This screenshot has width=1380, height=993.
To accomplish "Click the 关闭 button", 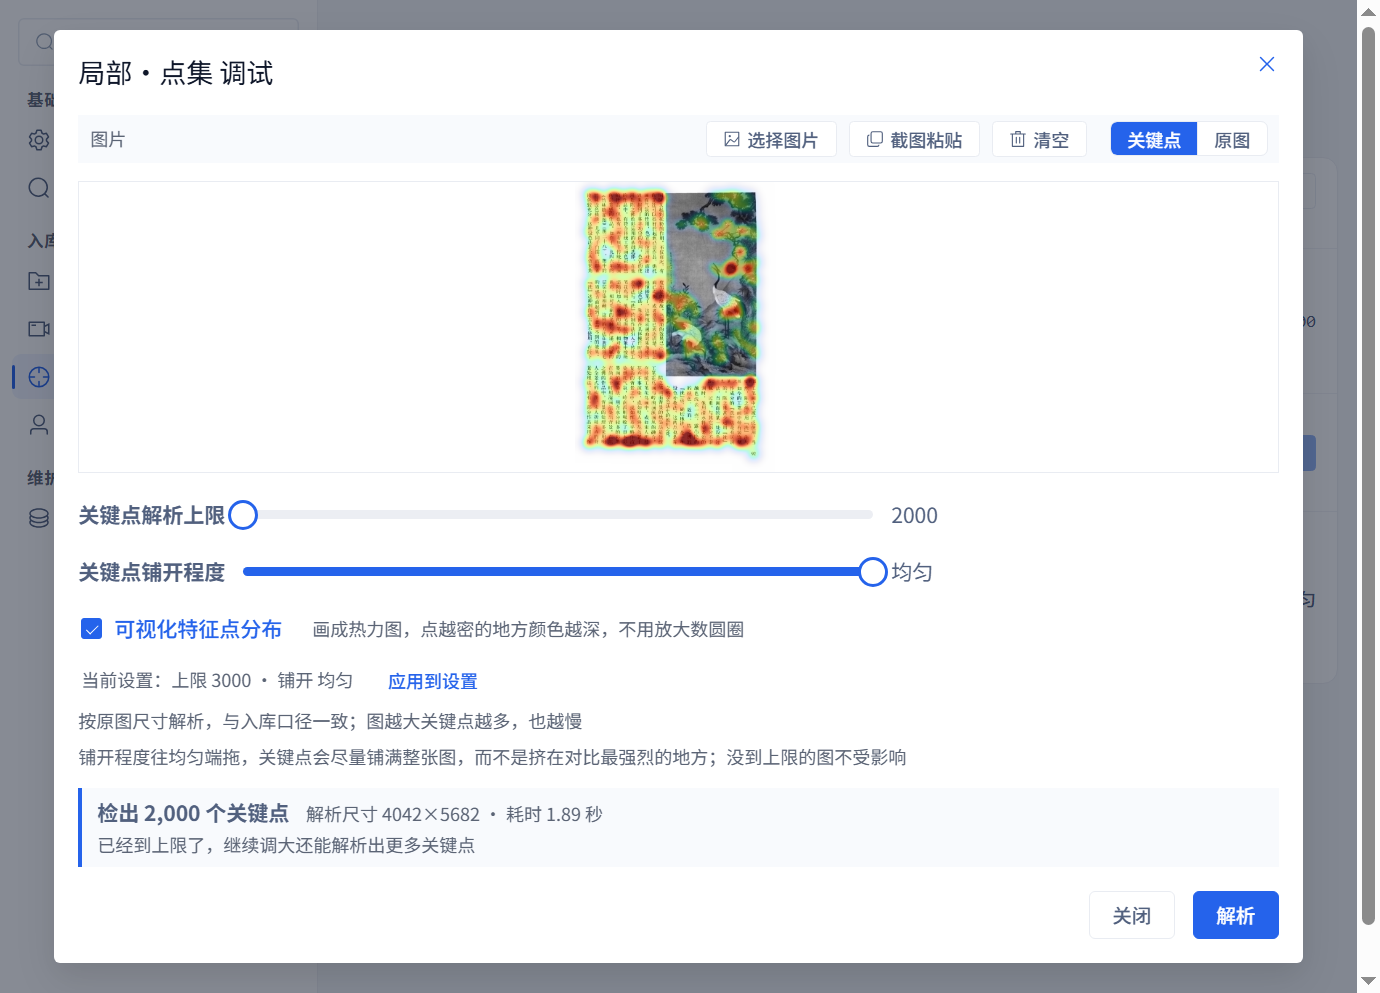I will click(1132, 915).
